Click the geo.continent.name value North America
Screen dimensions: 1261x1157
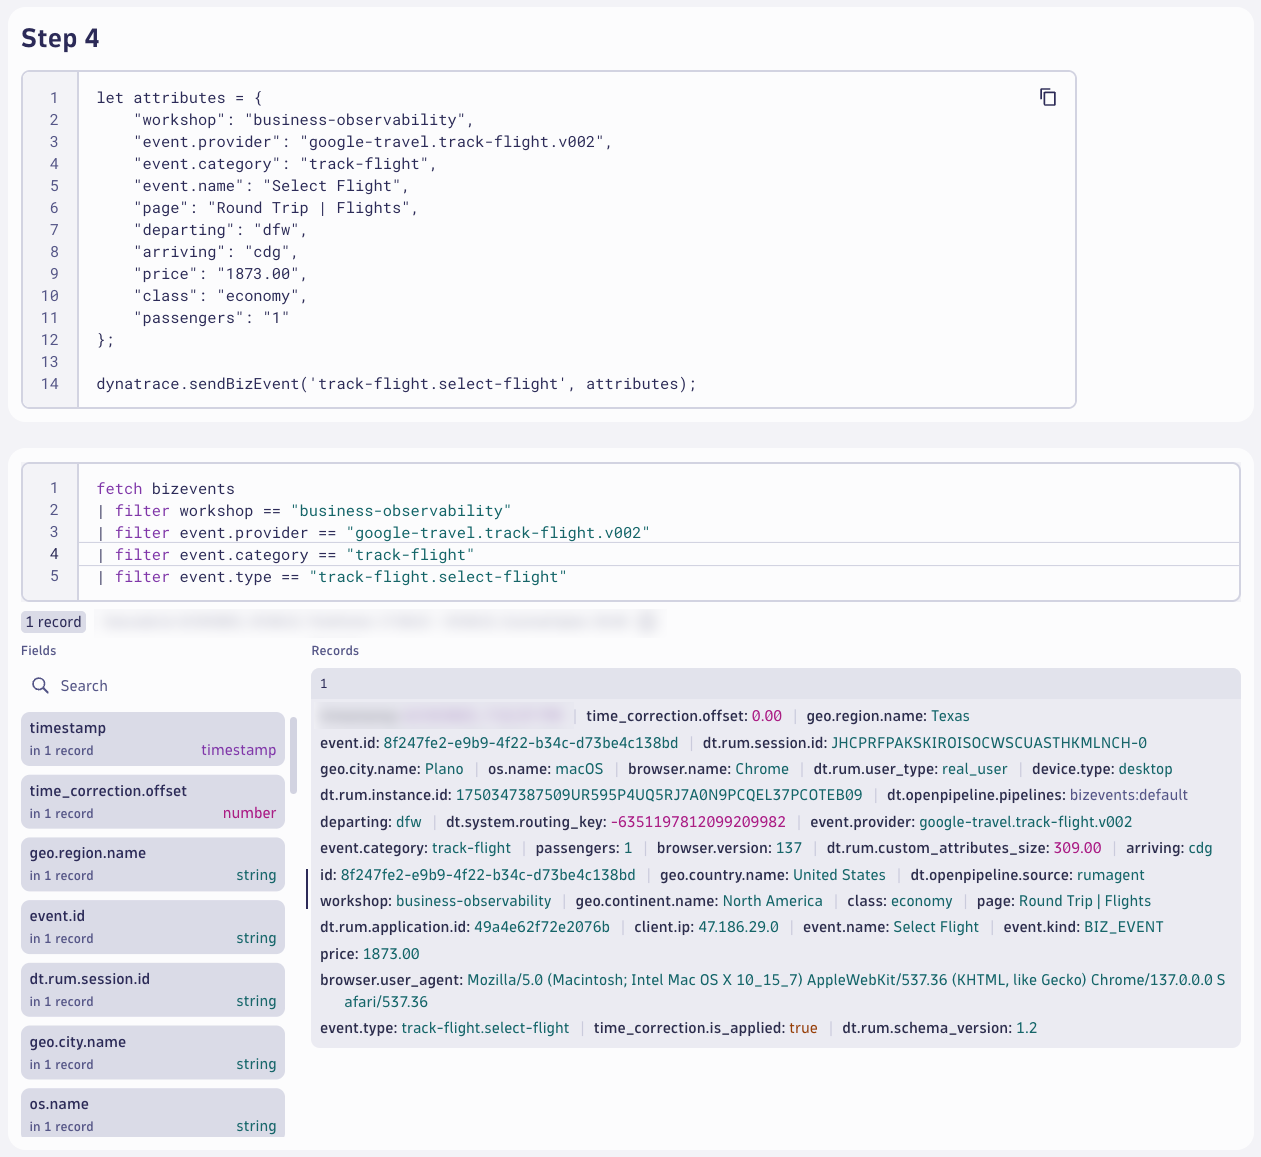pyautogui.click(x=773, y=901)
